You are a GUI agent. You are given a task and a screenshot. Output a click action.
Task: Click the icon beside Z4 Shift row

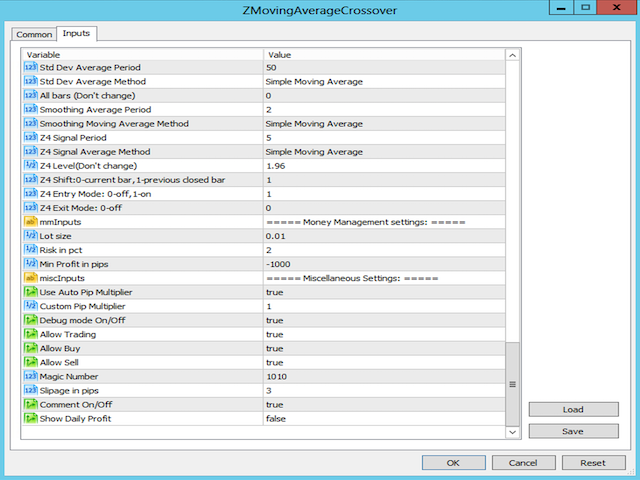coord(31,180)
